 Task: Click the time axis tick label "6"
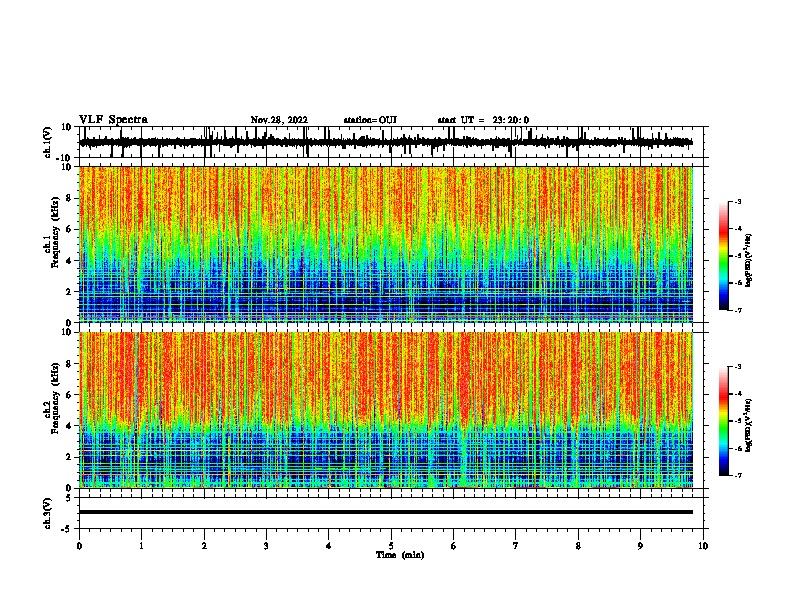454,546
